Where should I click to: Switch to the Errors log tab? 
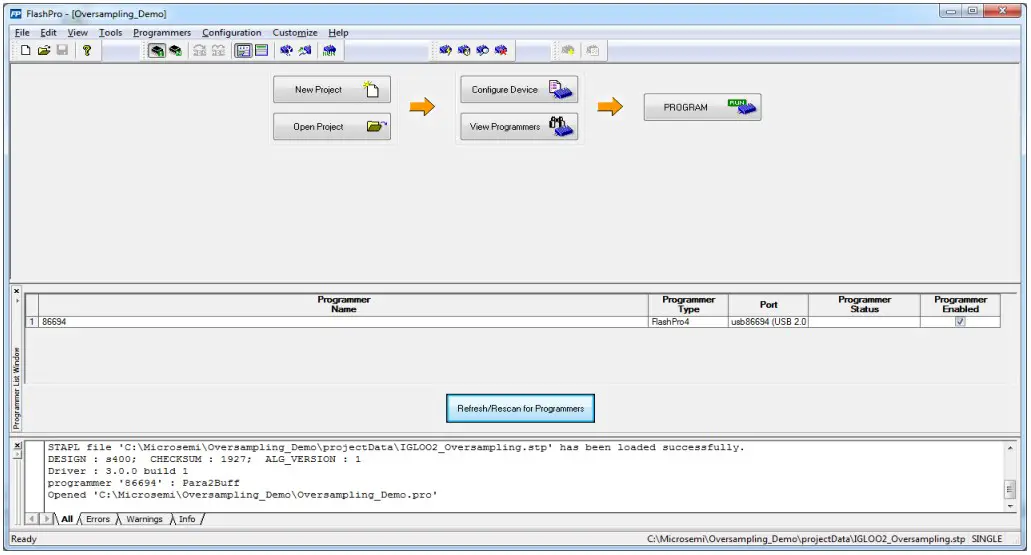pyautogui.click(x=98, y=519)
